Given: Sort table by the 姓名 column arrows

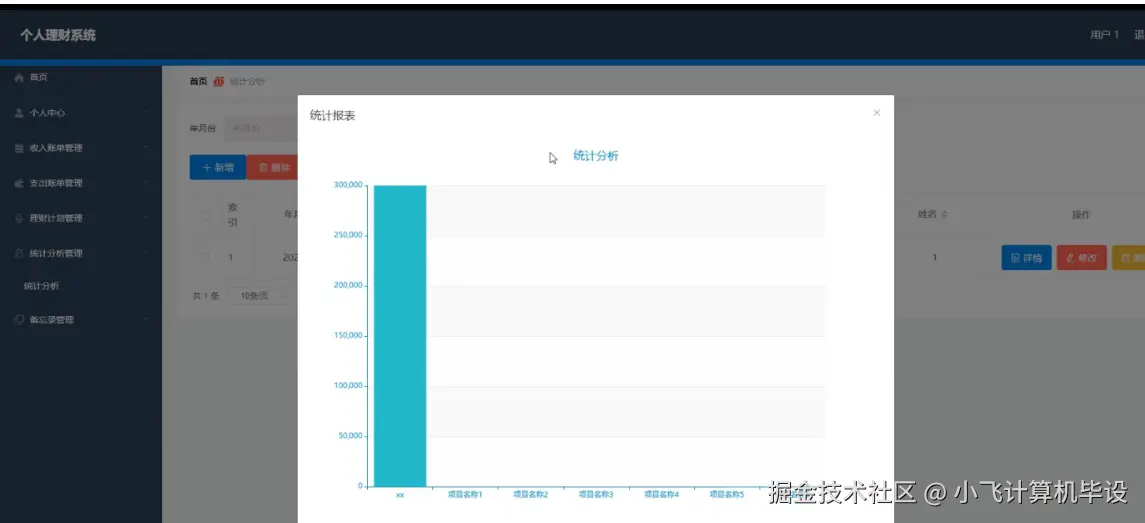Looking at the screenshot, I should tap(944, 215).
